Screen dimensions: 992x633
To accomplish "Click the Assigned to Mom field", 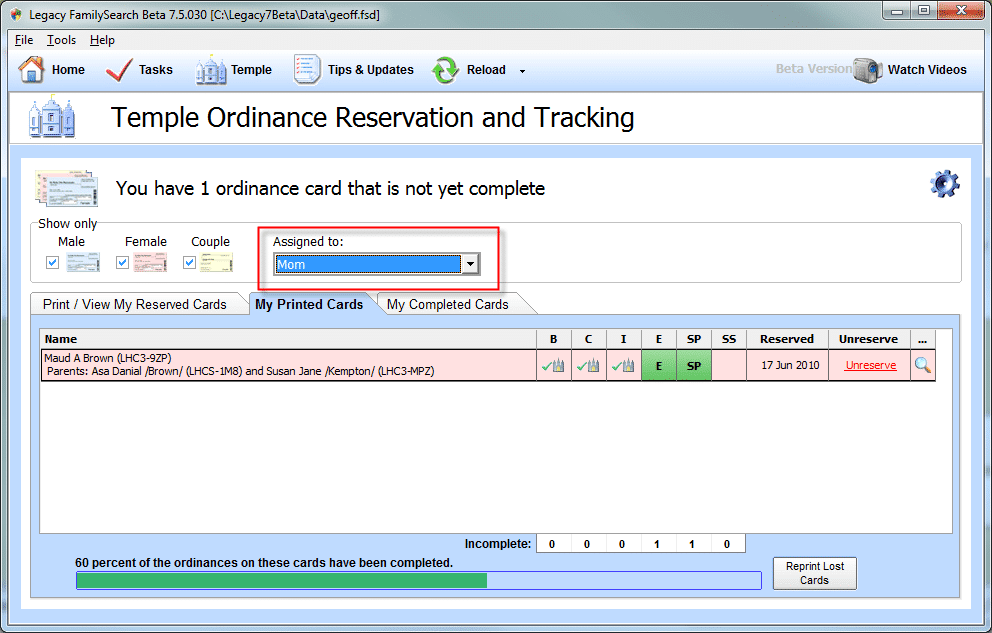I will click(368, 264).
